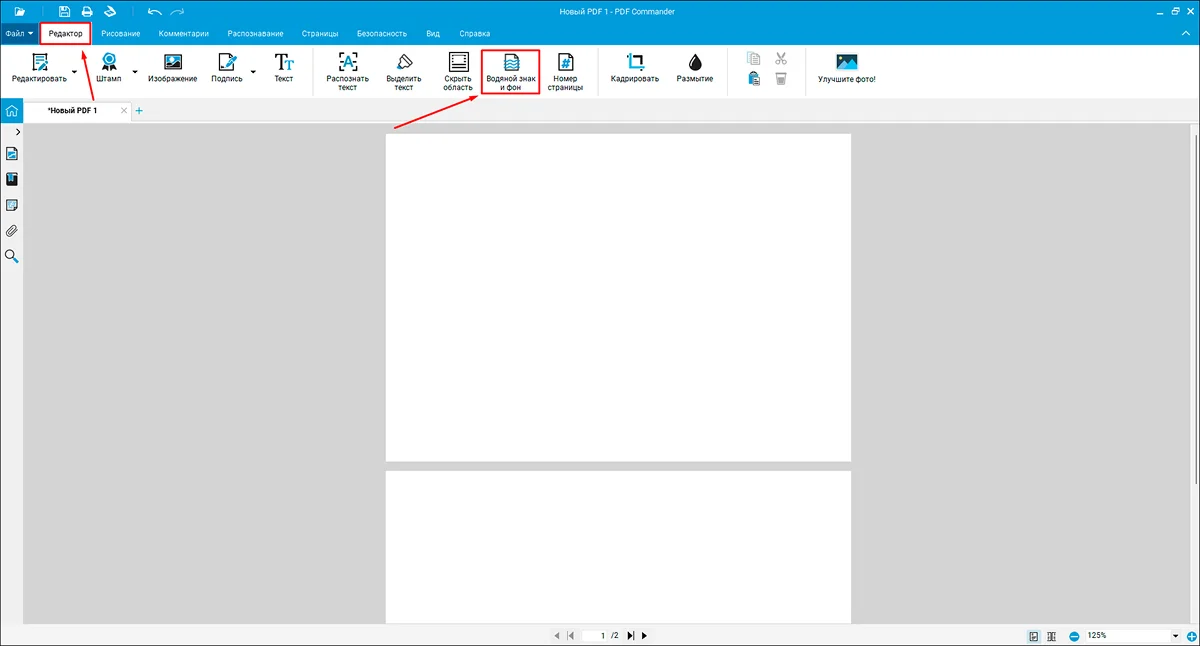Viewport: 1200px width, 646px height.
Task: Click the scanner icon in the quick access bar
Action: [x=110, y=11]
